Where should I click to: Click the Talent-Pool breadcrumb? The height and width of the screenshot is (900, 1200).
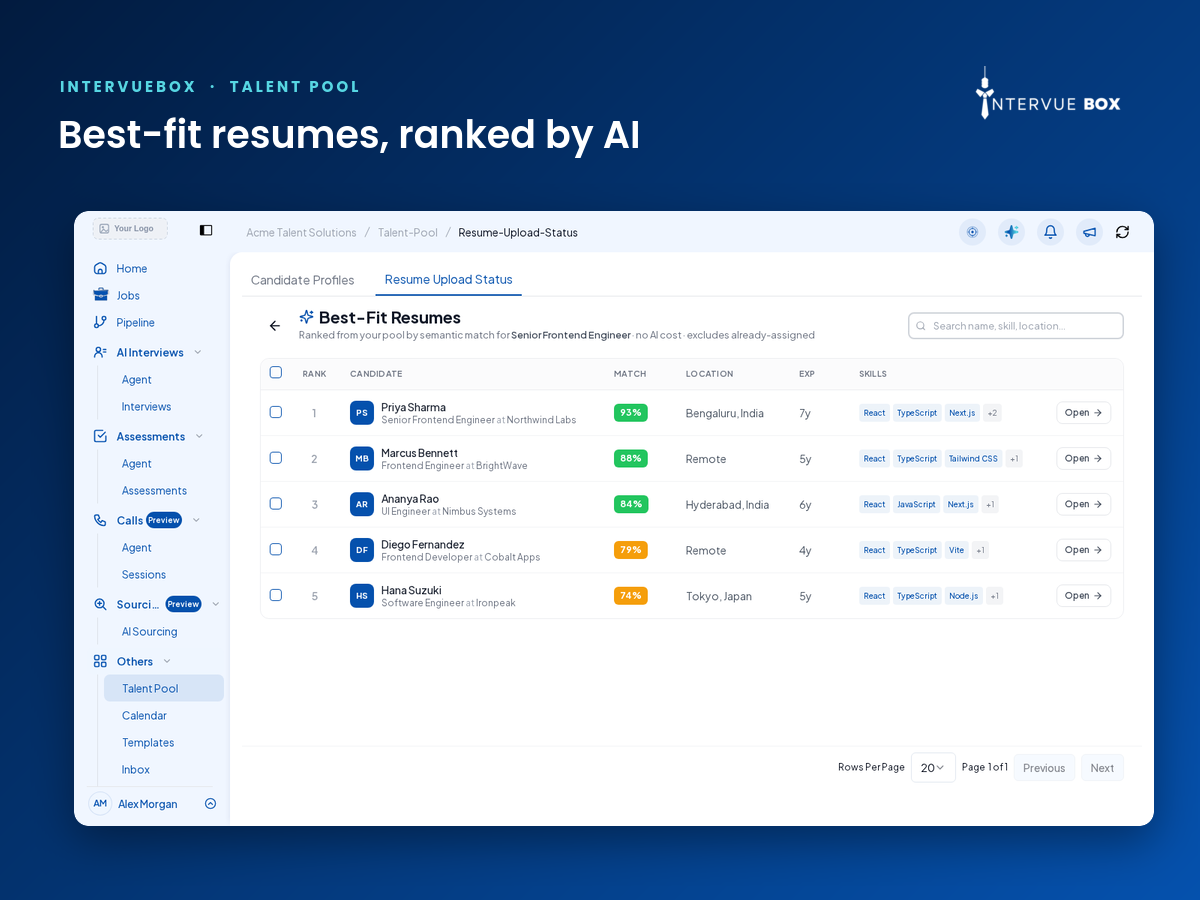tap(408, 232)
